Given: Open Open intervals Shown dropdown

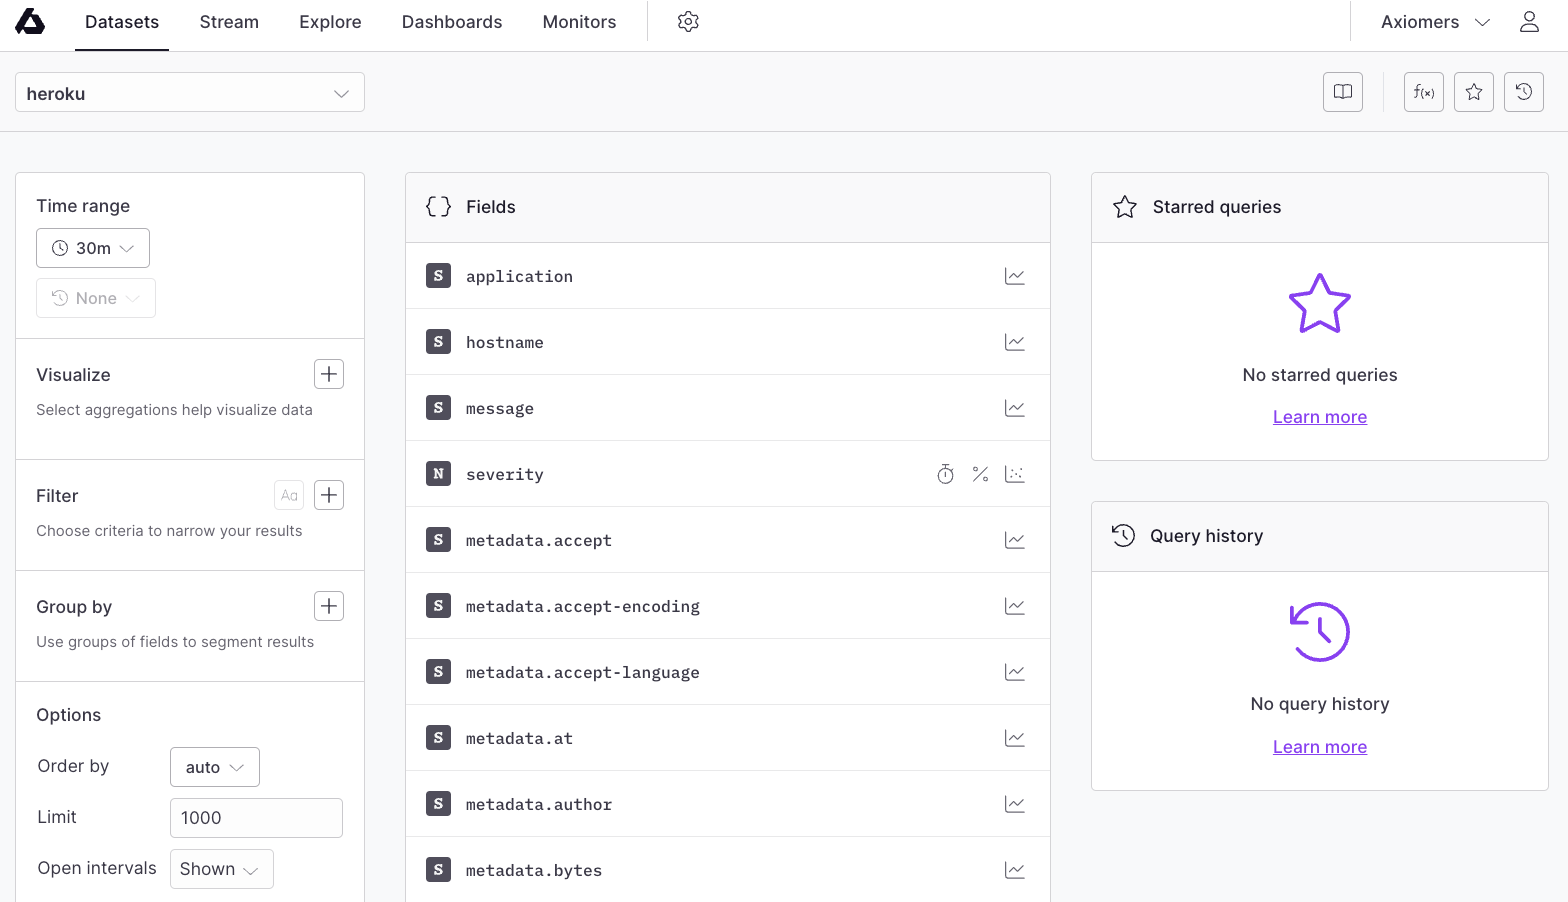Looking at the screenshot, I should click(x=221, y=869).
